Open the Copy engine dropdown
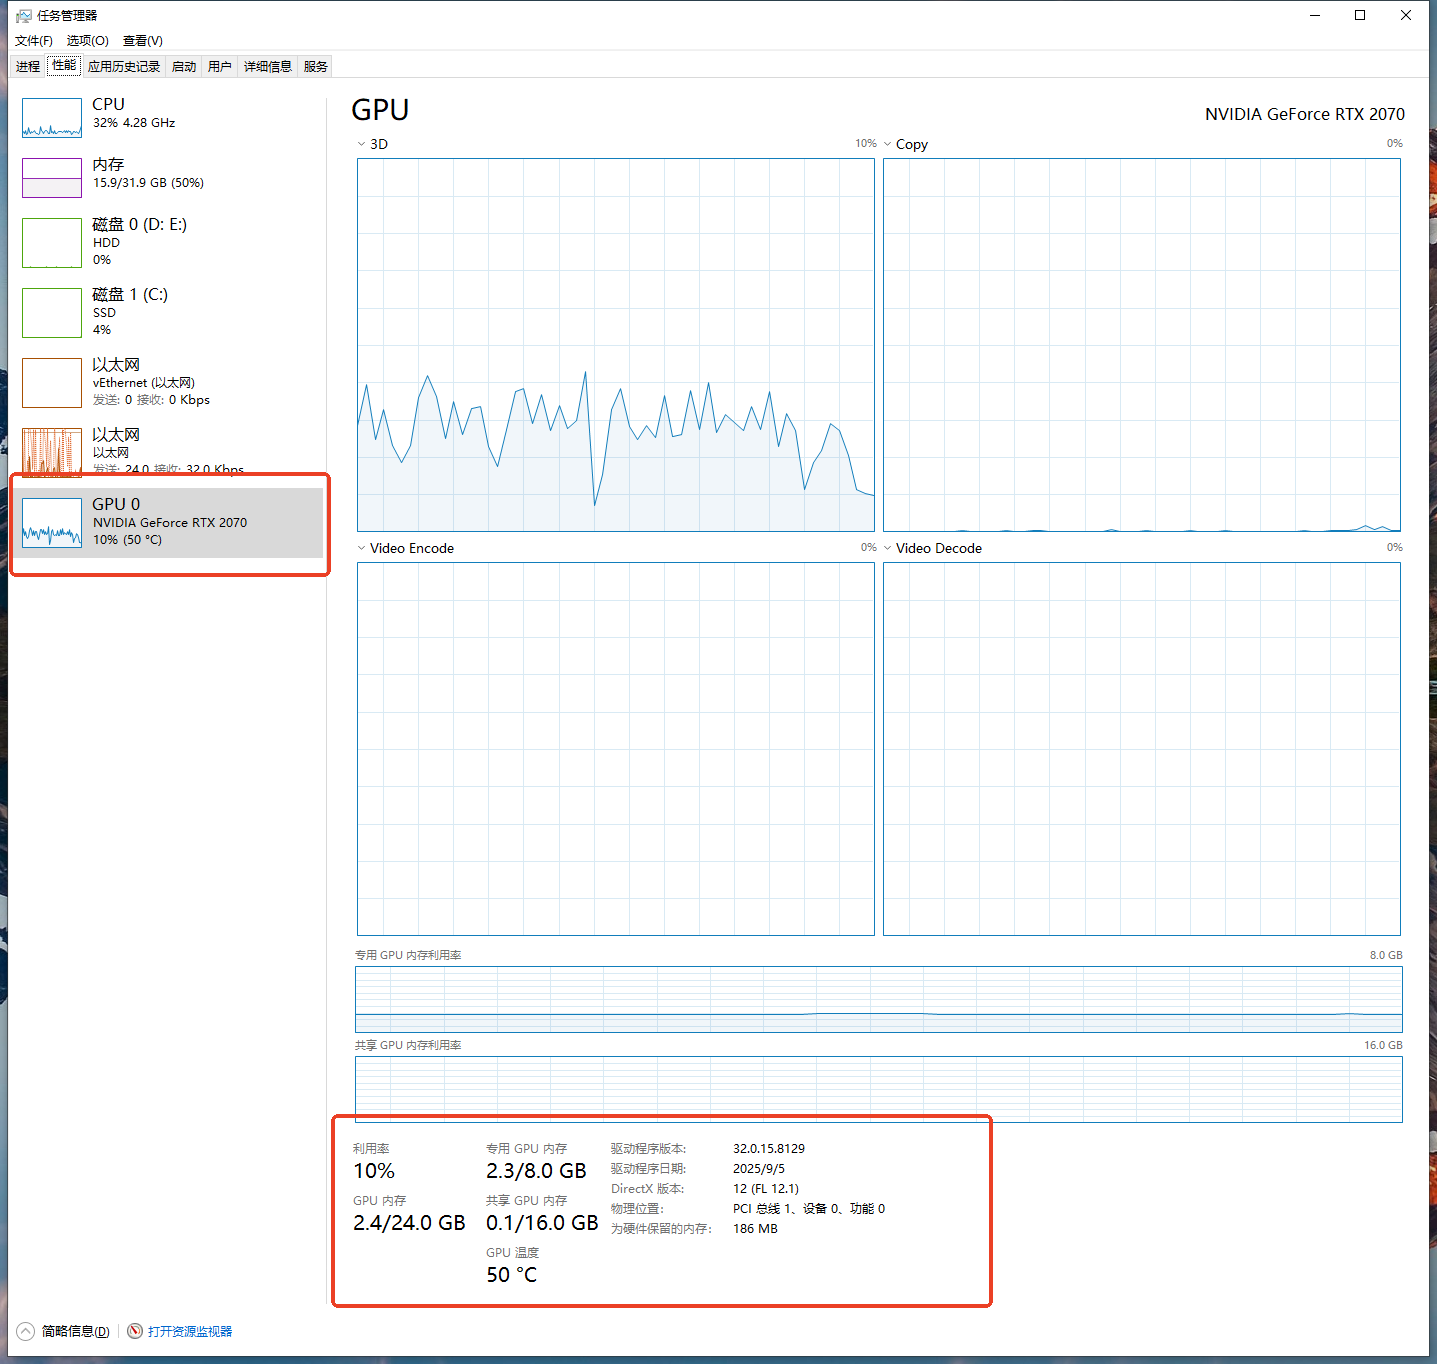This screenshot has width=1437, height=1364. [888, 144]
